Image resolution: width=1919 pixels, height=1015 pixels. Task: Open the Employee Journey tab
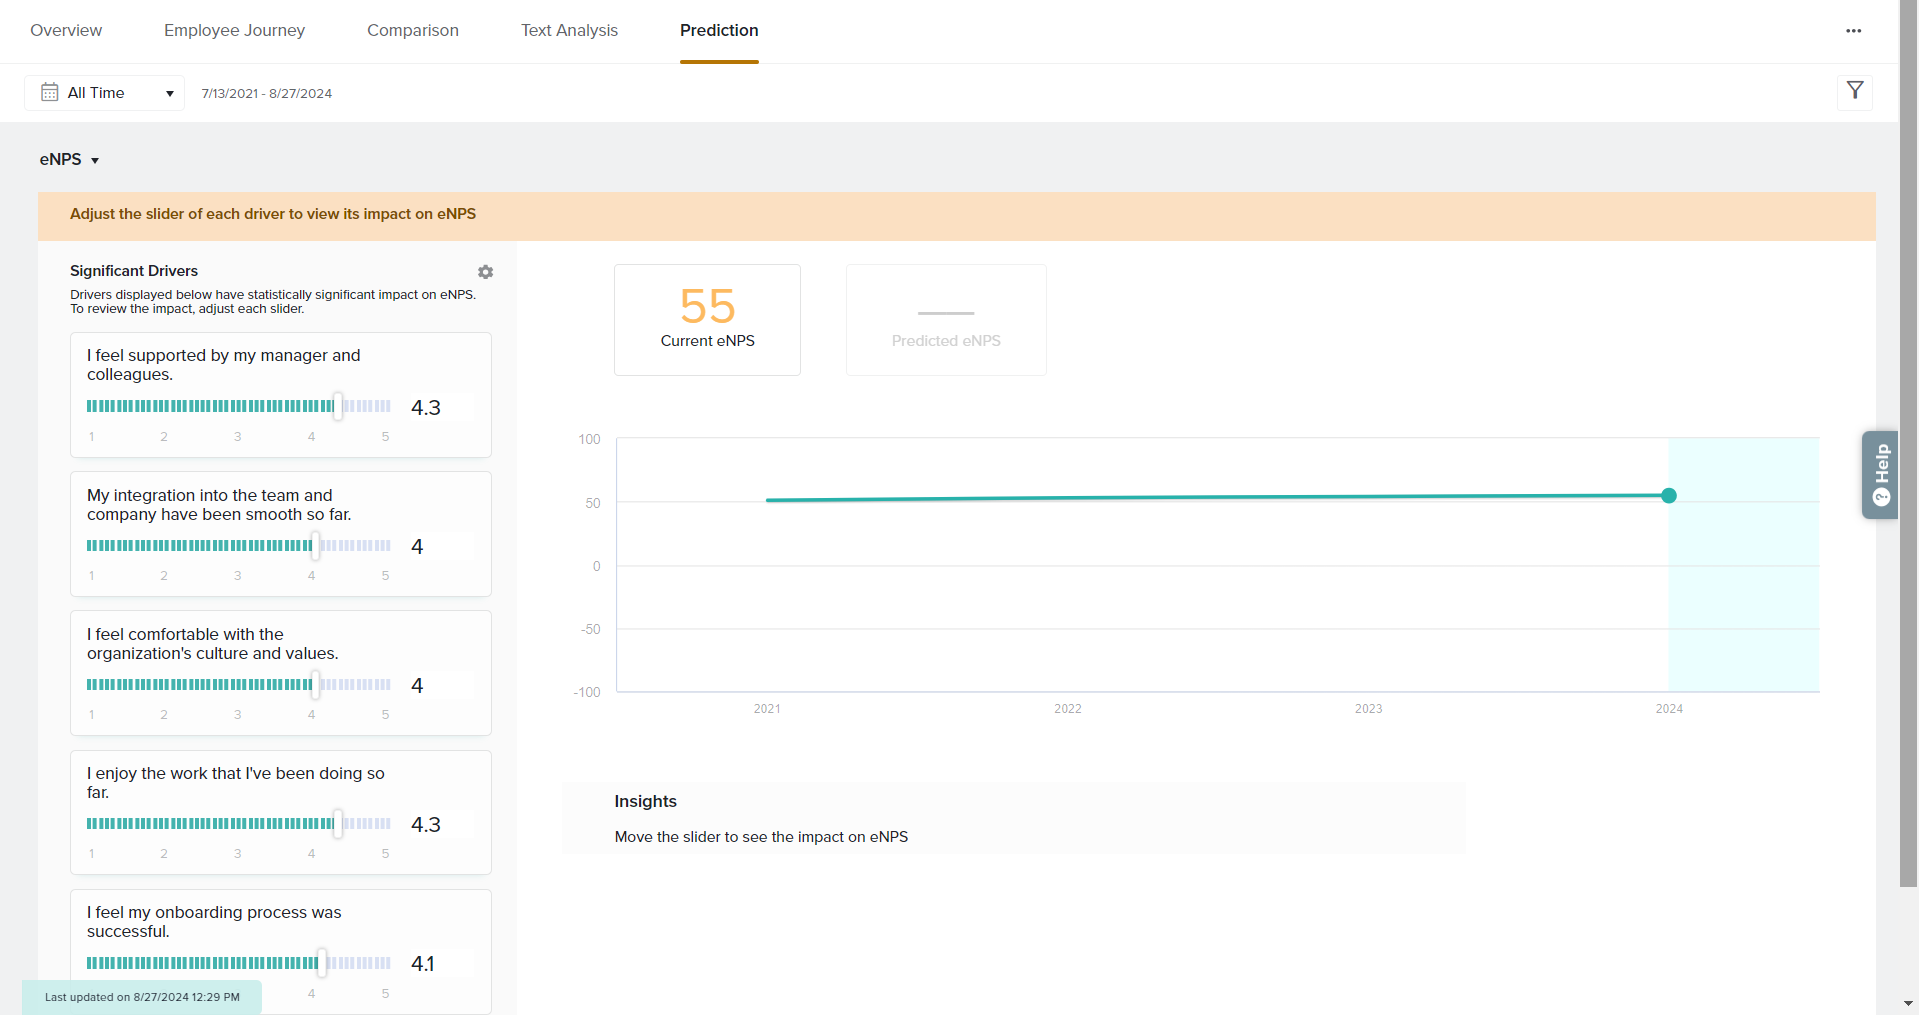[x=234, y=31]
